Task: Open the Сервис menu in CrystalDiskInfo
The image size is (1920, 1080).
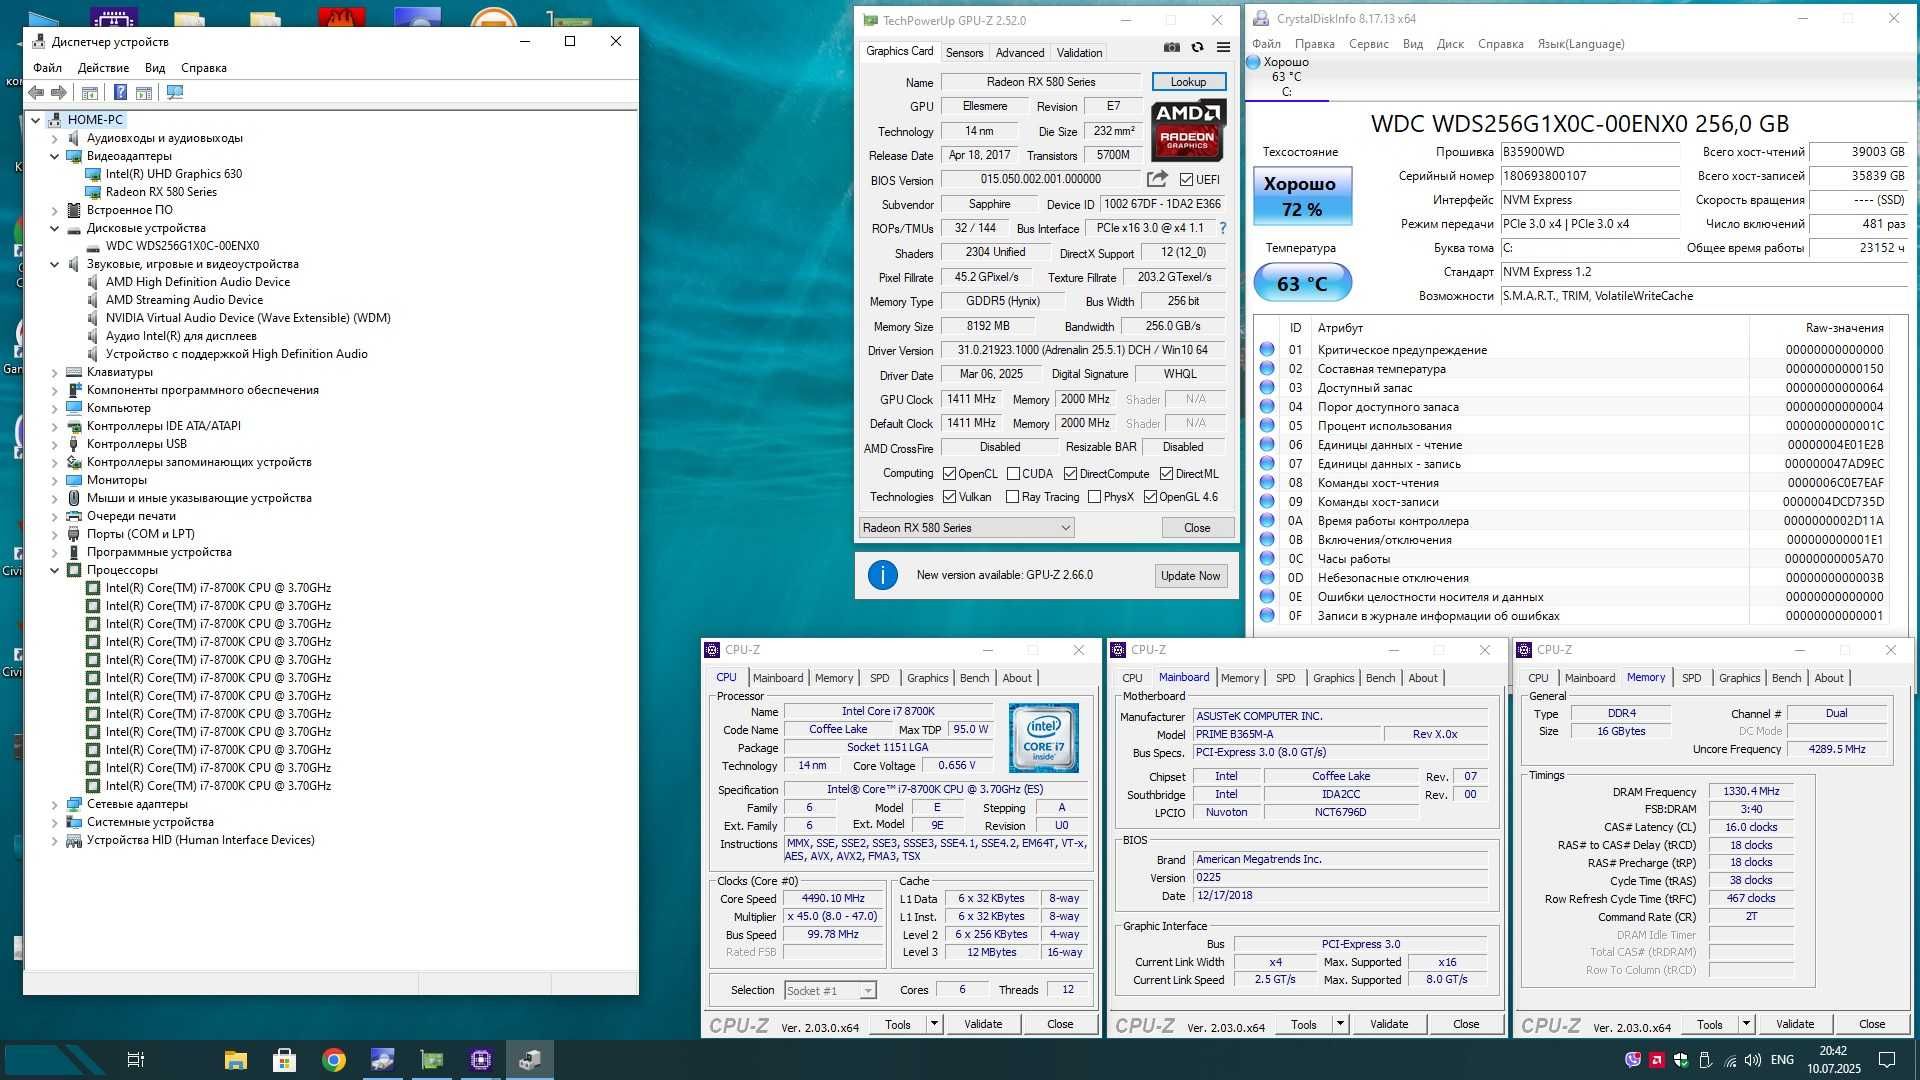Action: [x=1368, y=44]
